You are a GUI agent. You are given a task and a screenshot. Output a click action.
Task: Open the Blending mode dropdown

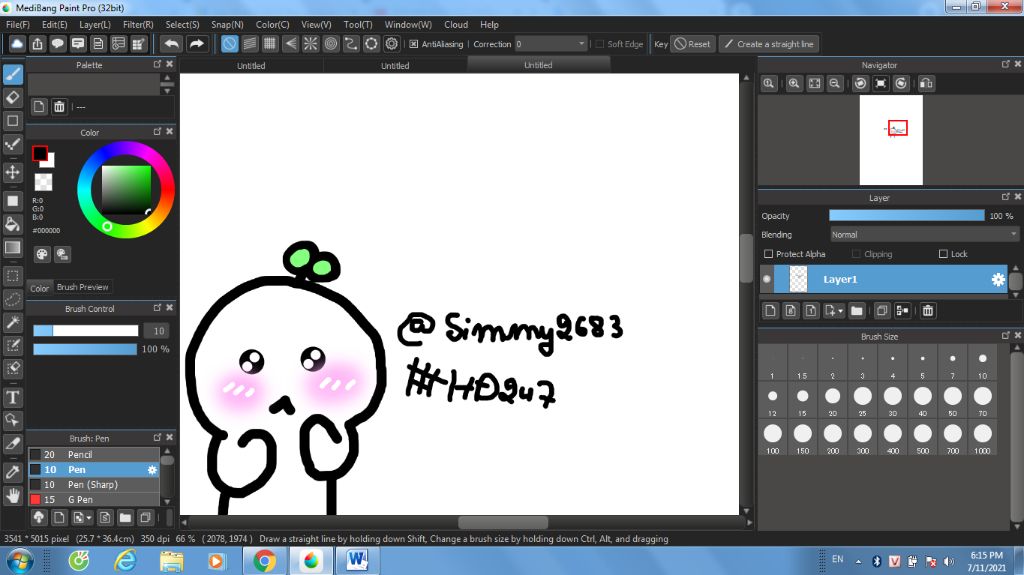click(924, 234)
